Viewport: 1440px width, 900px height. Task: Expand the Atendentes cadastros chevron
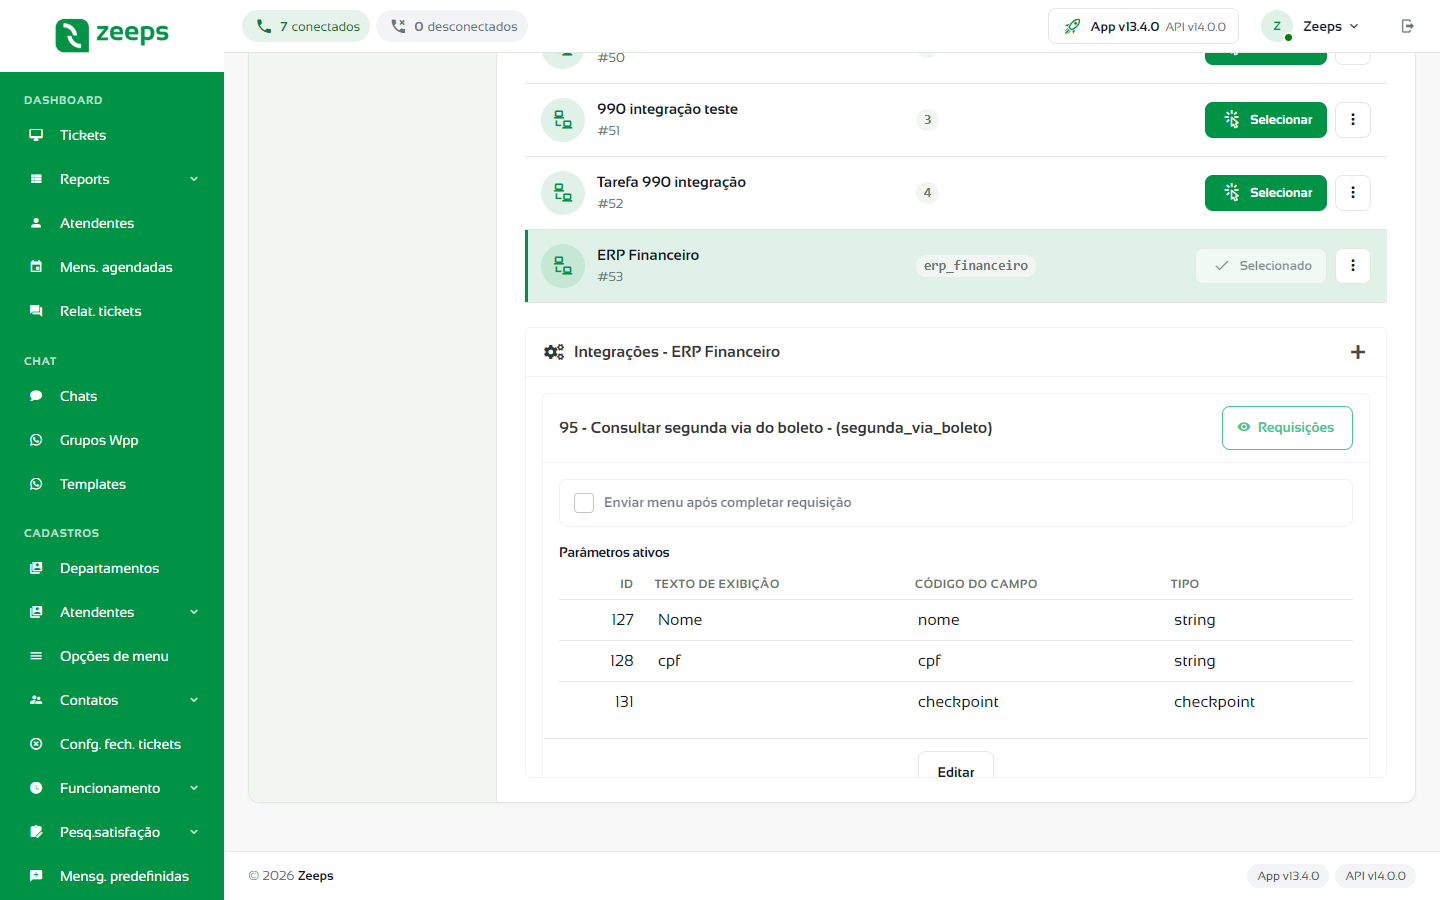(194, 612)
